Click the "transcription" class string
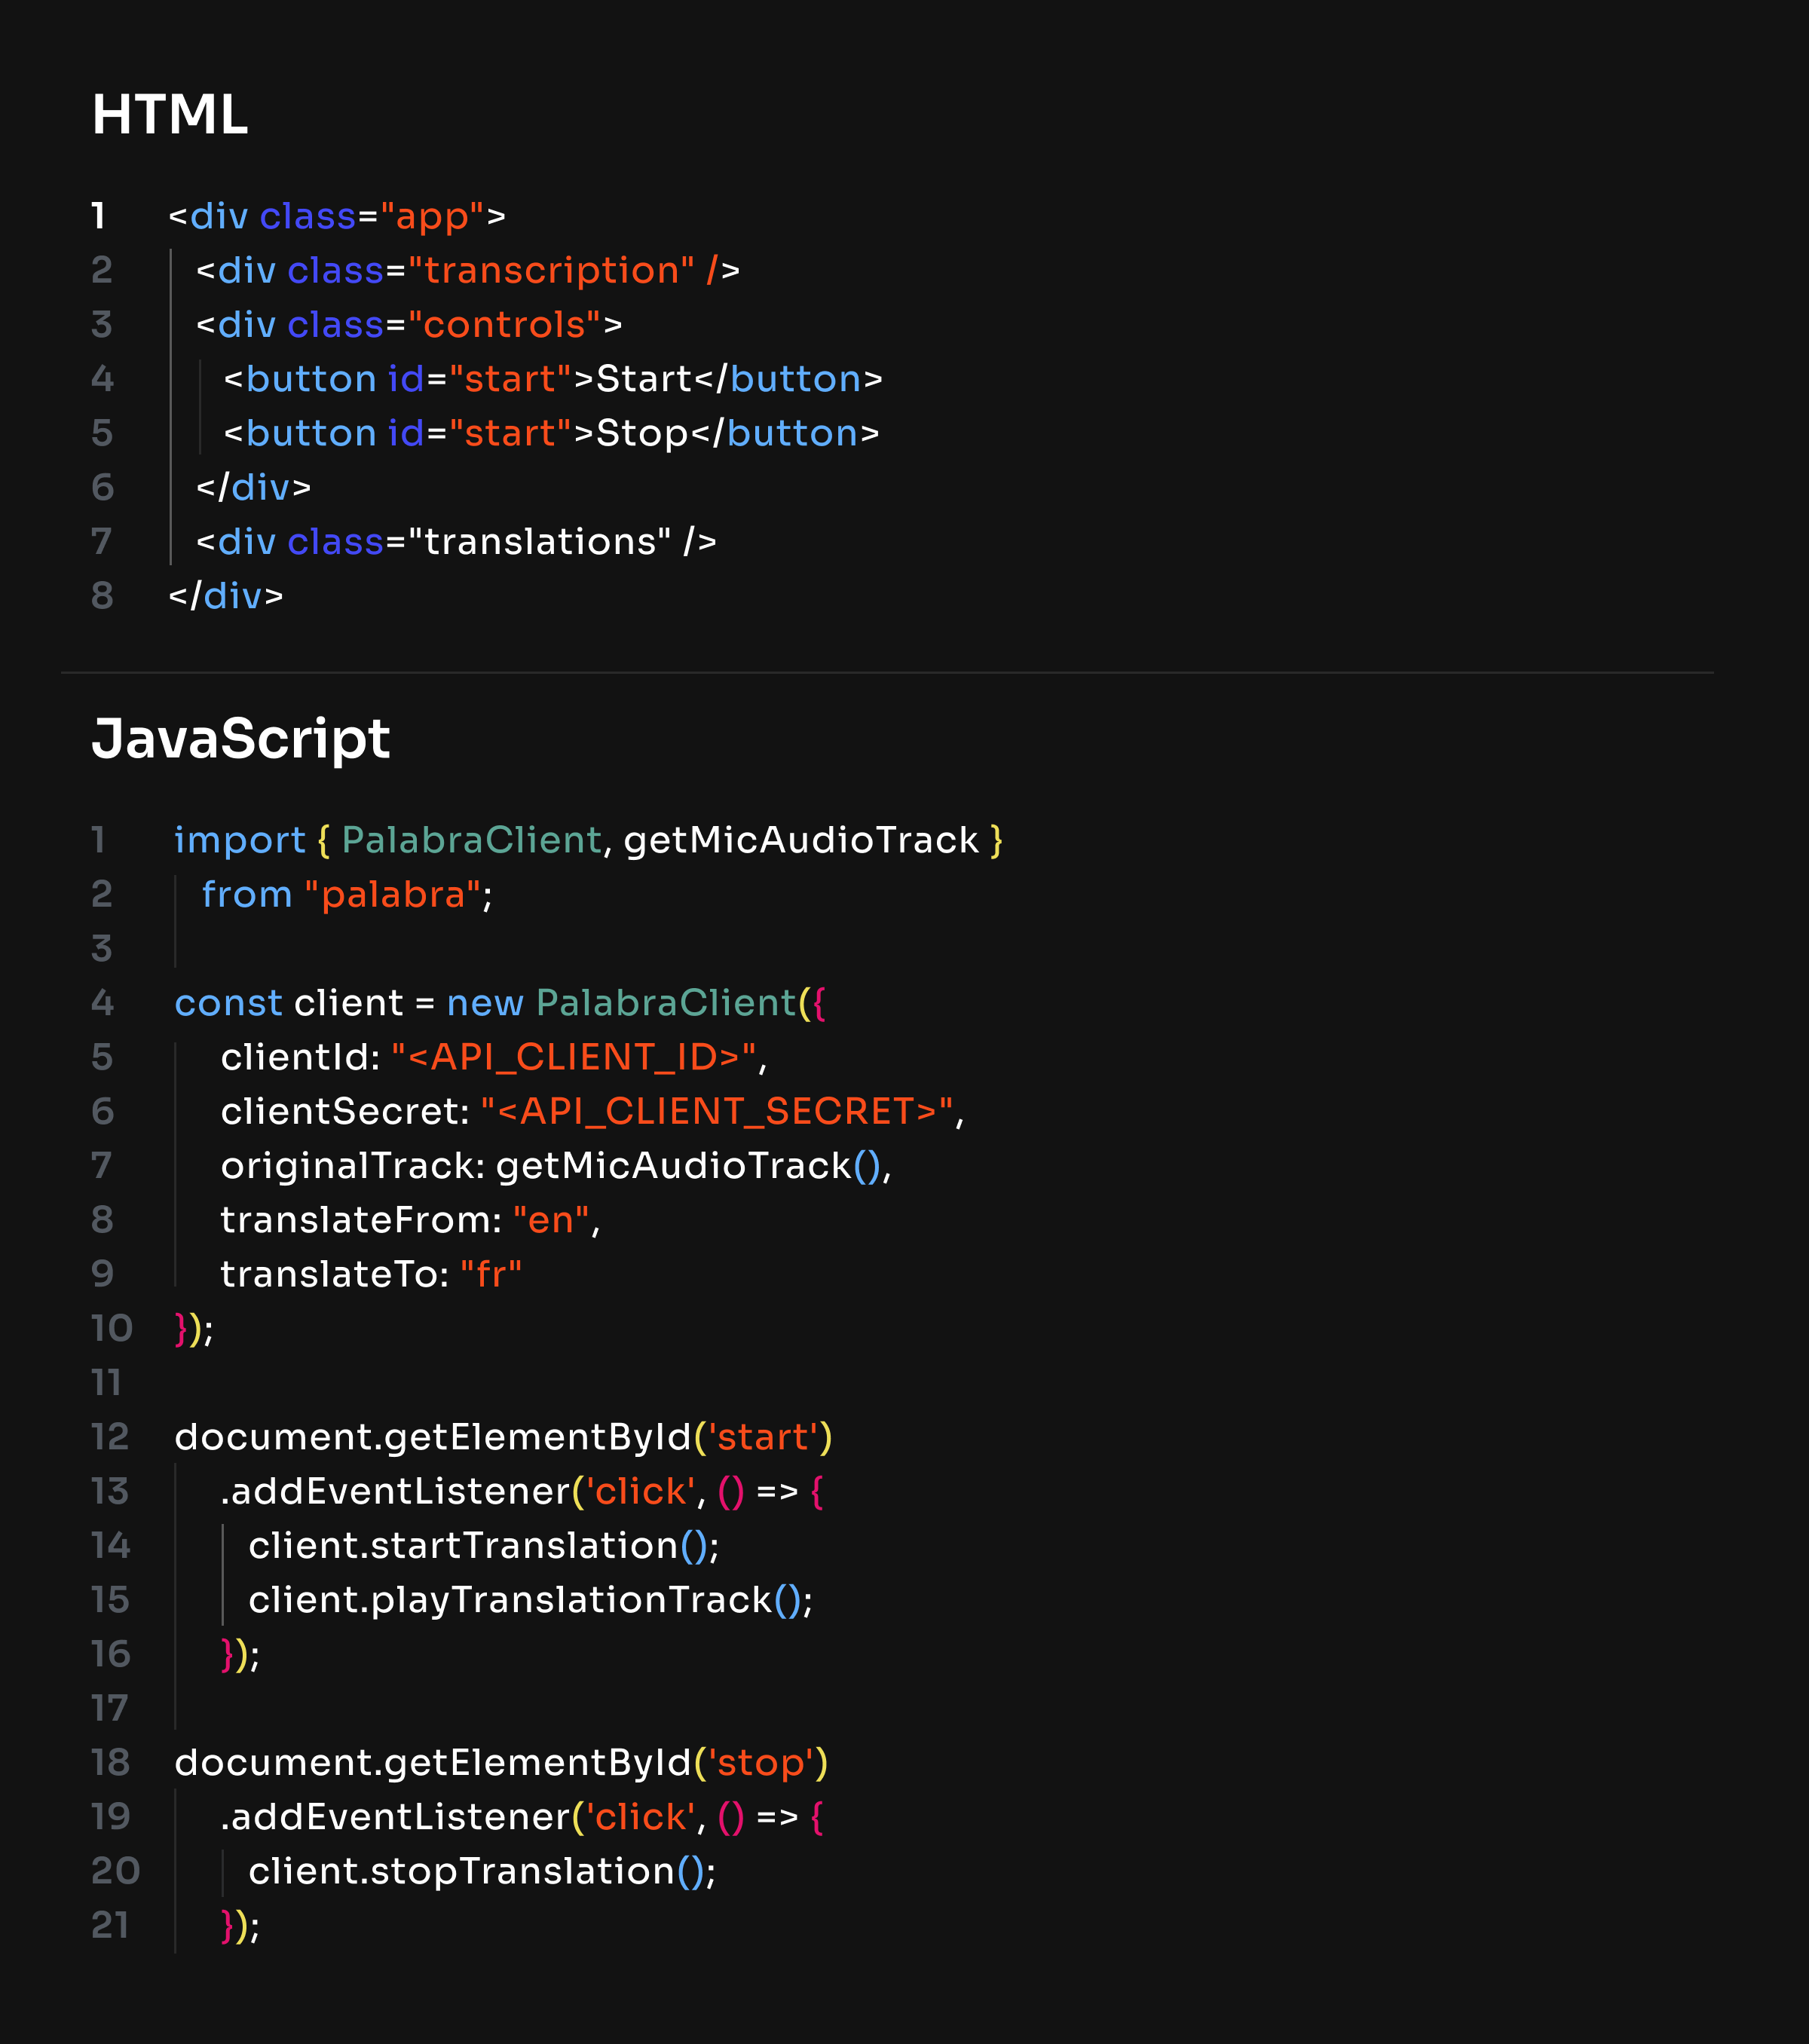The height and width of the screenshot is (2044, 1809). click(x=551, y=270)
